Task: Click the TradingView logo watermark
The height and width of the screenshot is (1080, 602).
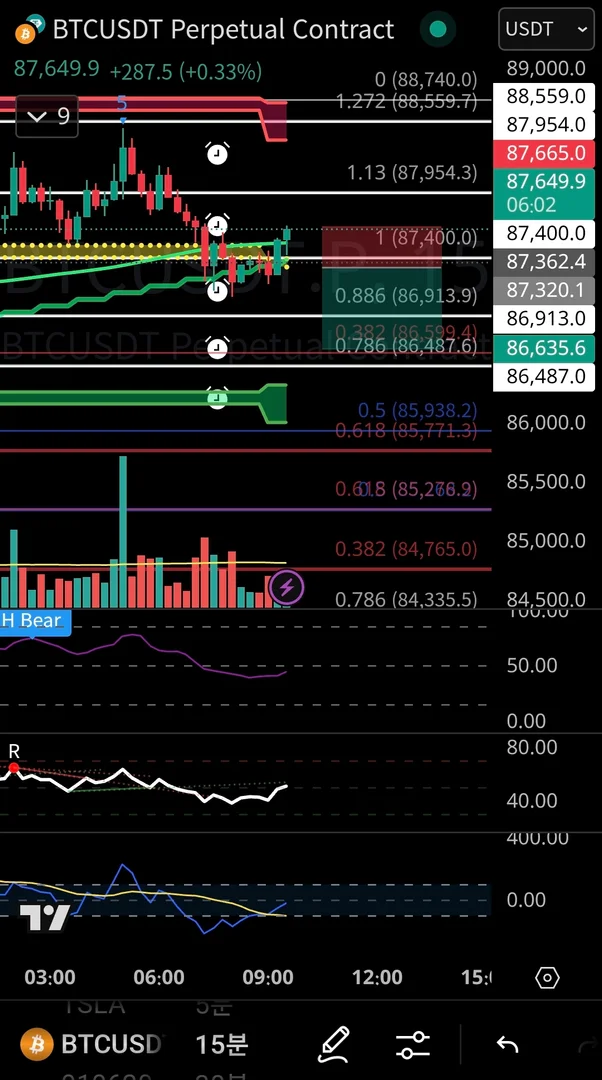Action: point(45,917)
